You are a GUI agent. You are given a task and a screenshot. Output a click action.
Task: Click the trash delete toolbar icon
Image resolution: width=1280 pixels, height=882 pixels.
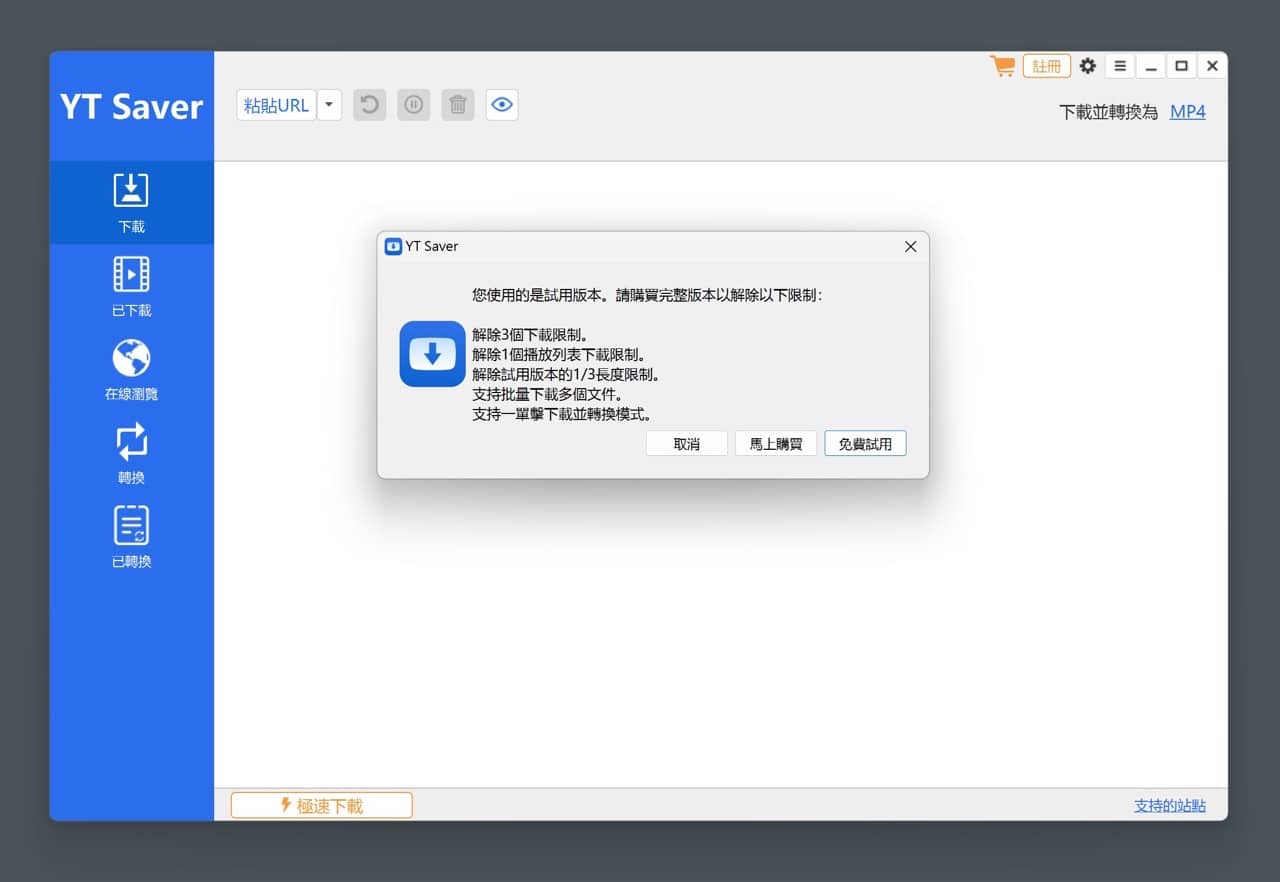pos(458,105)
